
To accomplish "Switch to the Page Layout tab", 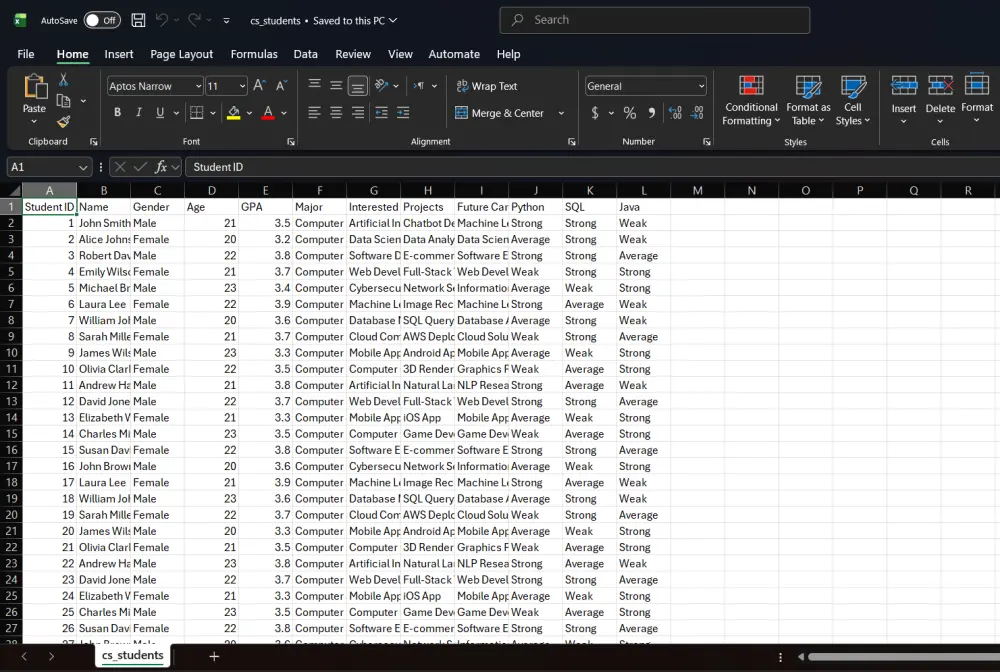I will point(182,54).
